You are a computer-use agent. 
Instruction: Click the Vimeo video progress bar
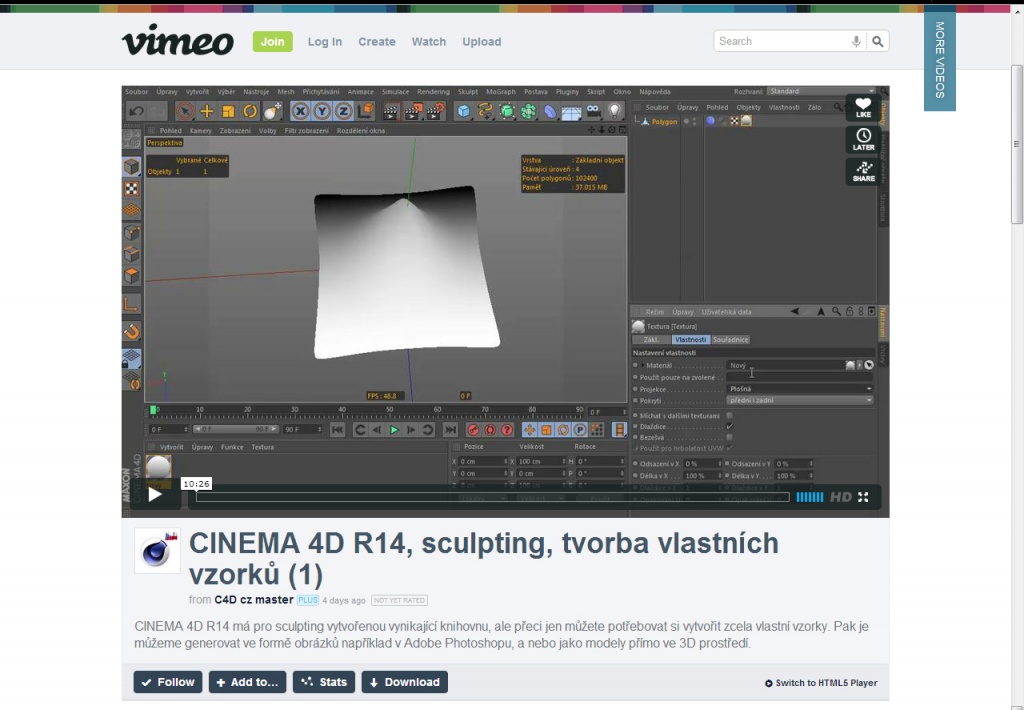[492, 497]
